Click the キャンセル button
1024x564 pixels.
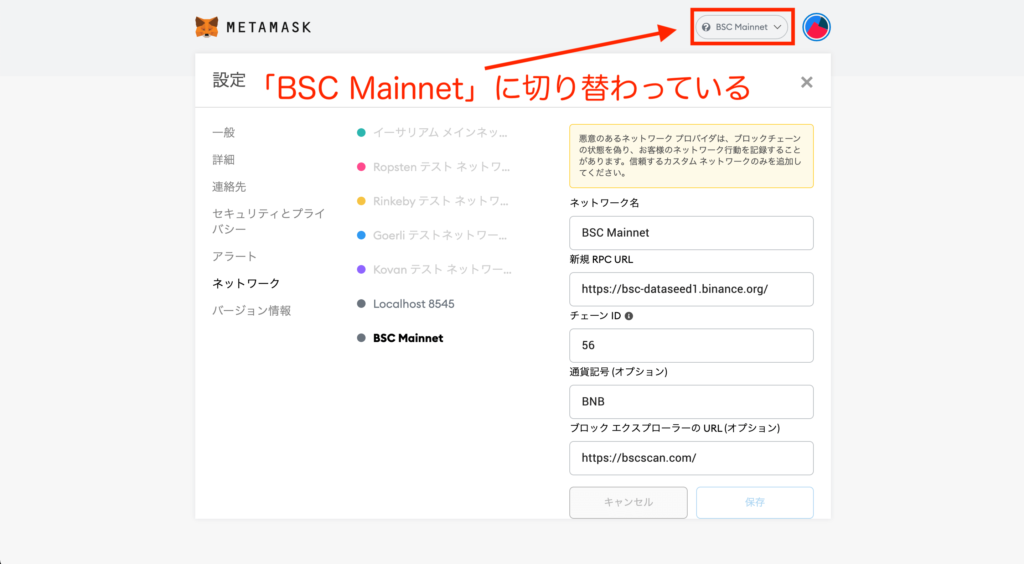click(x=628, y=503)
